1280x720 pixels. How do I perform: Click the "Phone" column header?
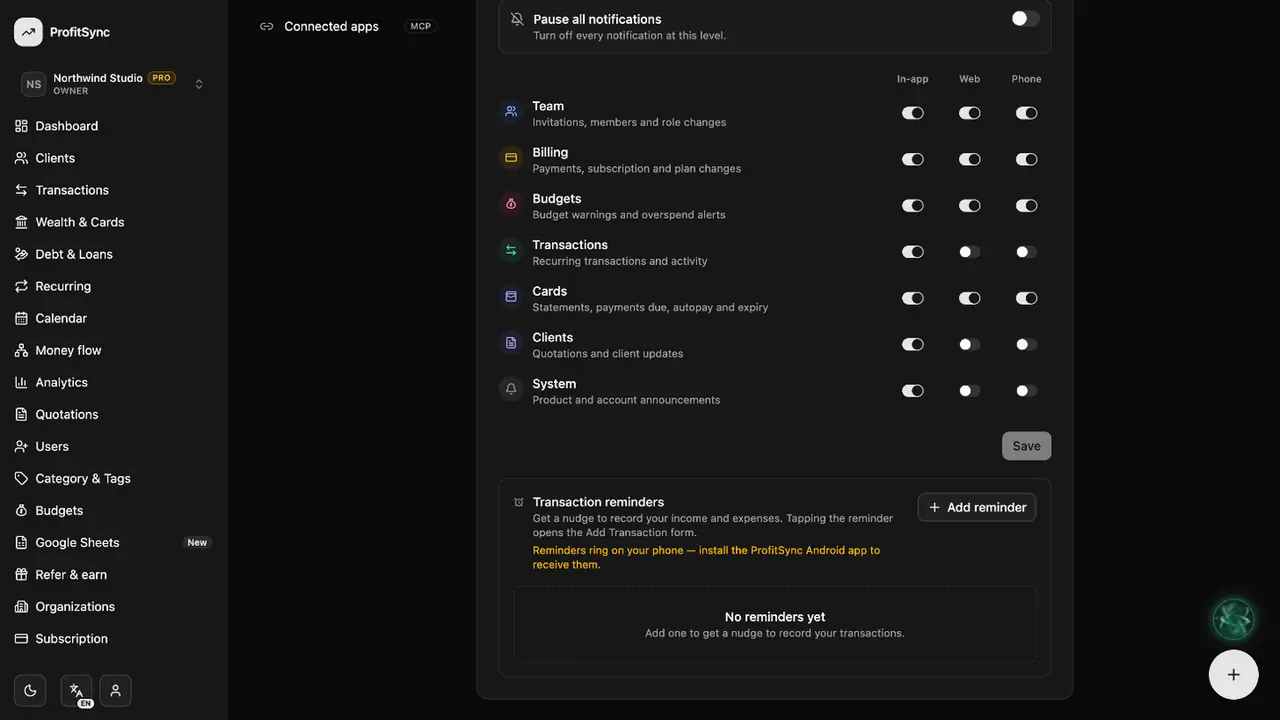(x=1026, y=79)
